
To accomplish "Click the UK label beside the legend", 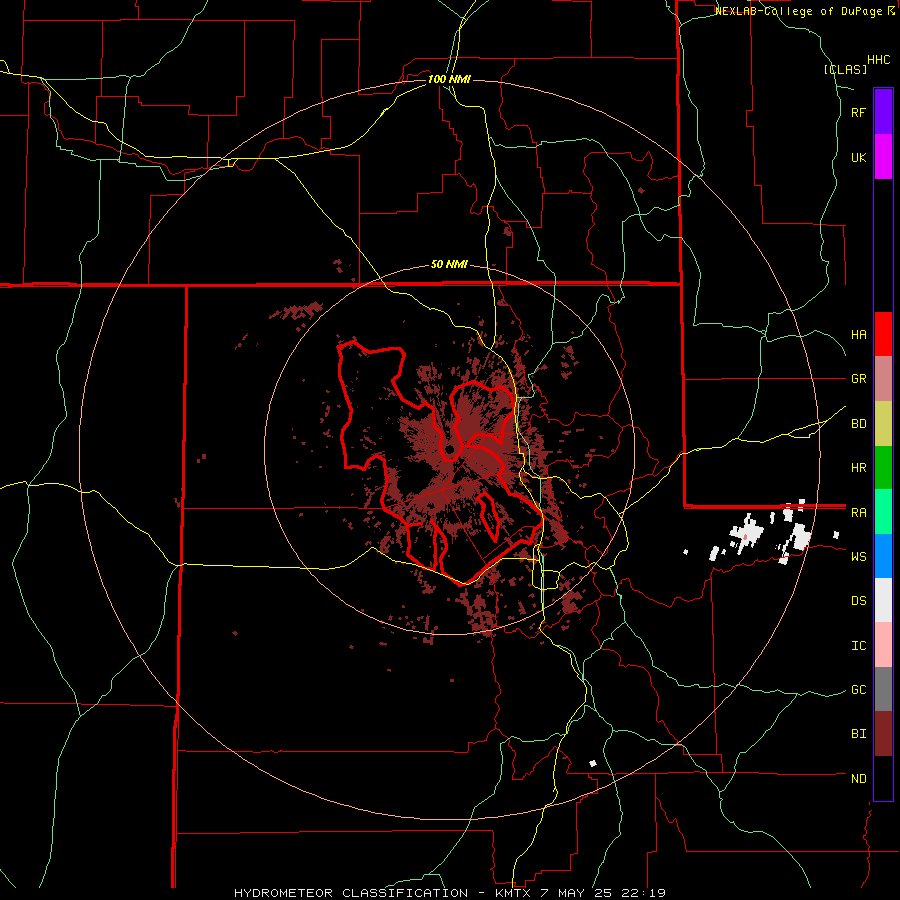I will (x=858, y=157).
